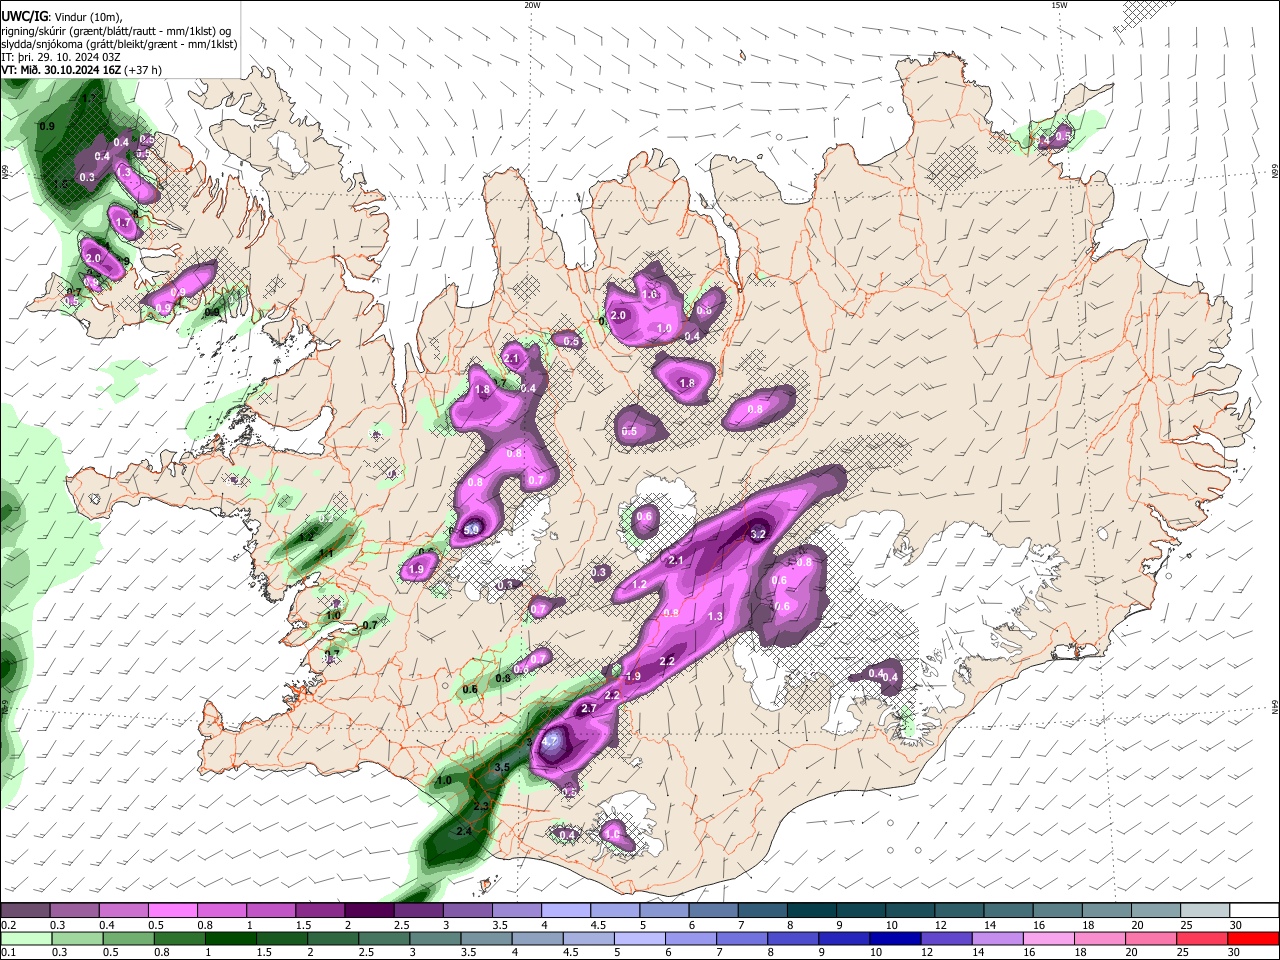Click the 15W longitude label at top
This screenshot has height=960, width=1280.
(1059, 5)
